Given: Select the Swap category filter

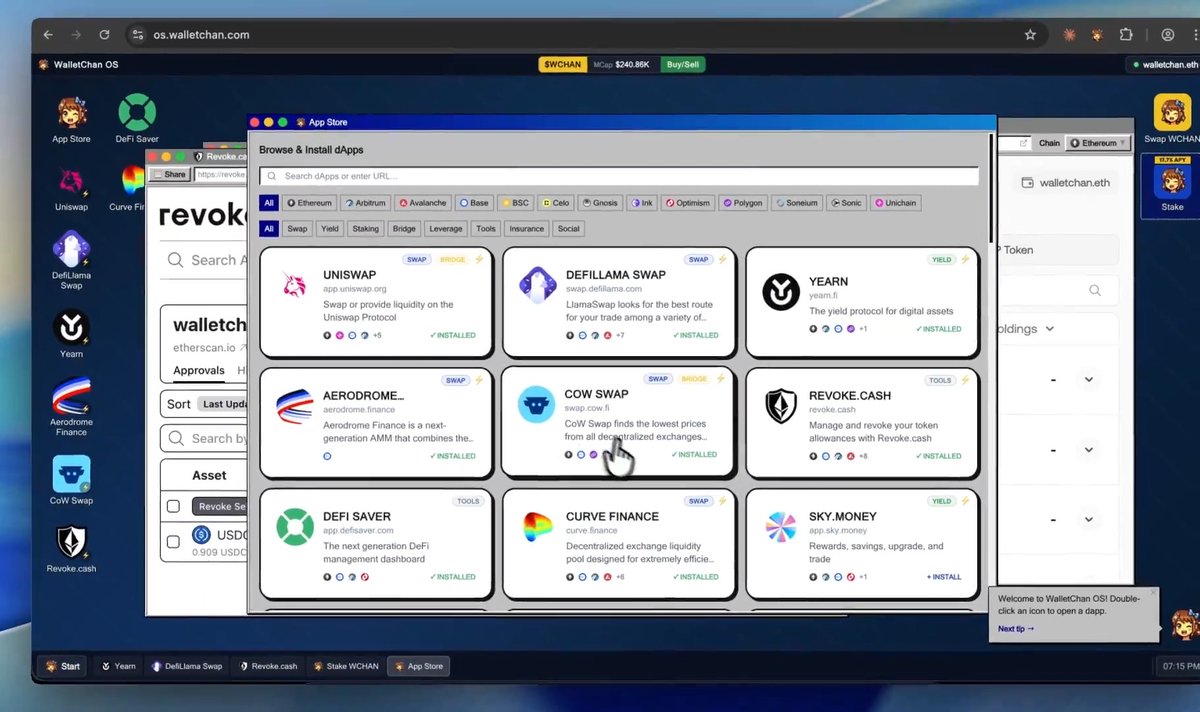Looking at the screenshot, I should [x=297, y=229].
